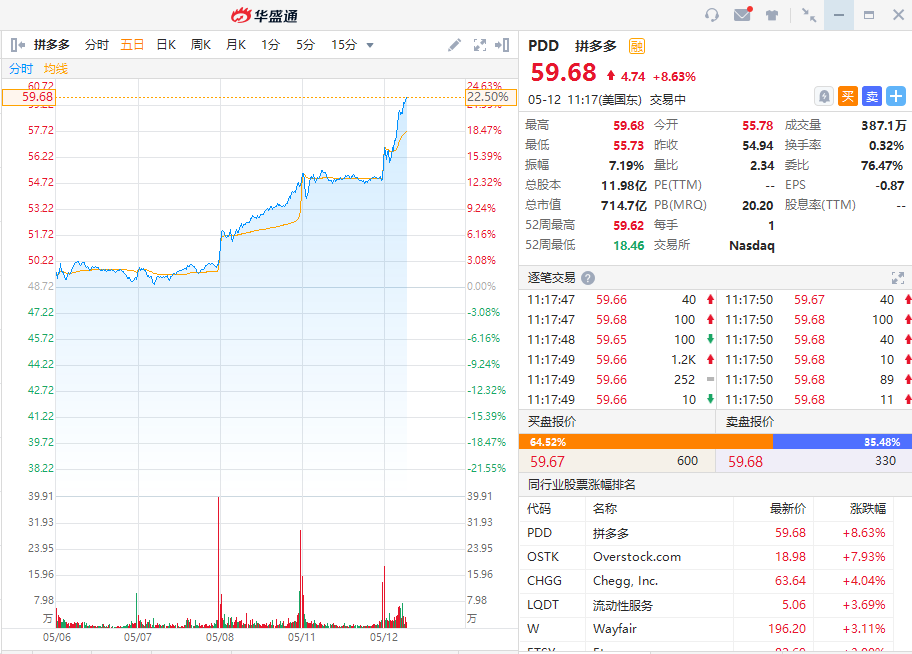Sort by 代码 column

(x=539, y=509)
